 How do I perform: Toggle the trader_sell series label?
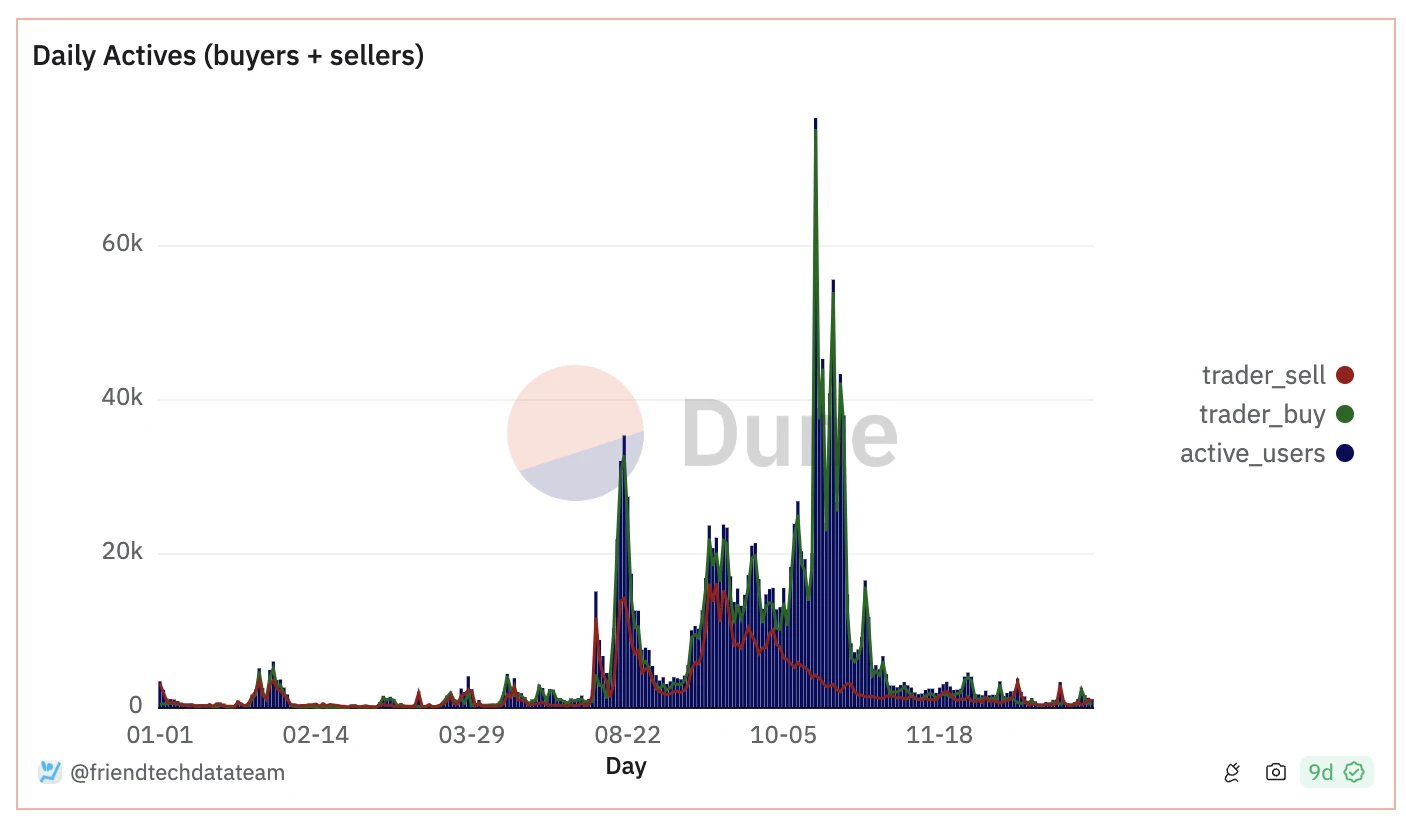click(1263, 376)
